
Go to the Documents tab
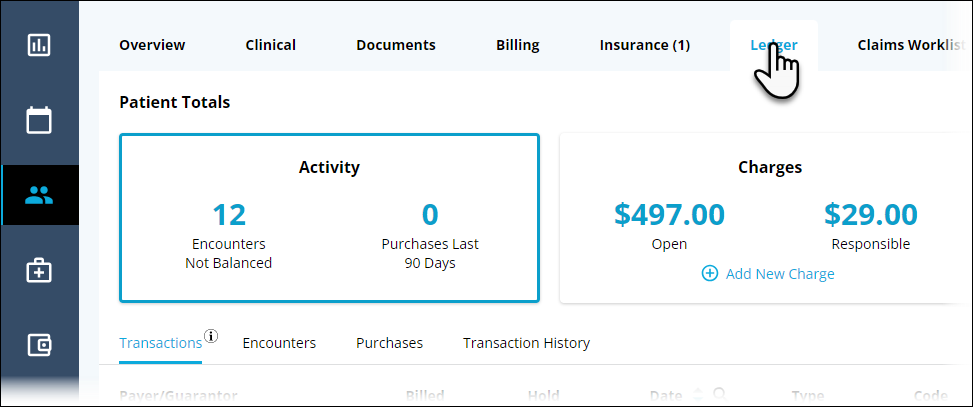(395, 45)
